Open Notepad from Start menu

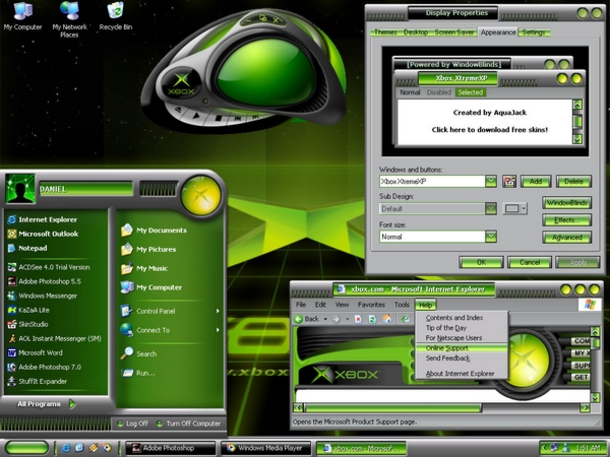tap(28, 248)
